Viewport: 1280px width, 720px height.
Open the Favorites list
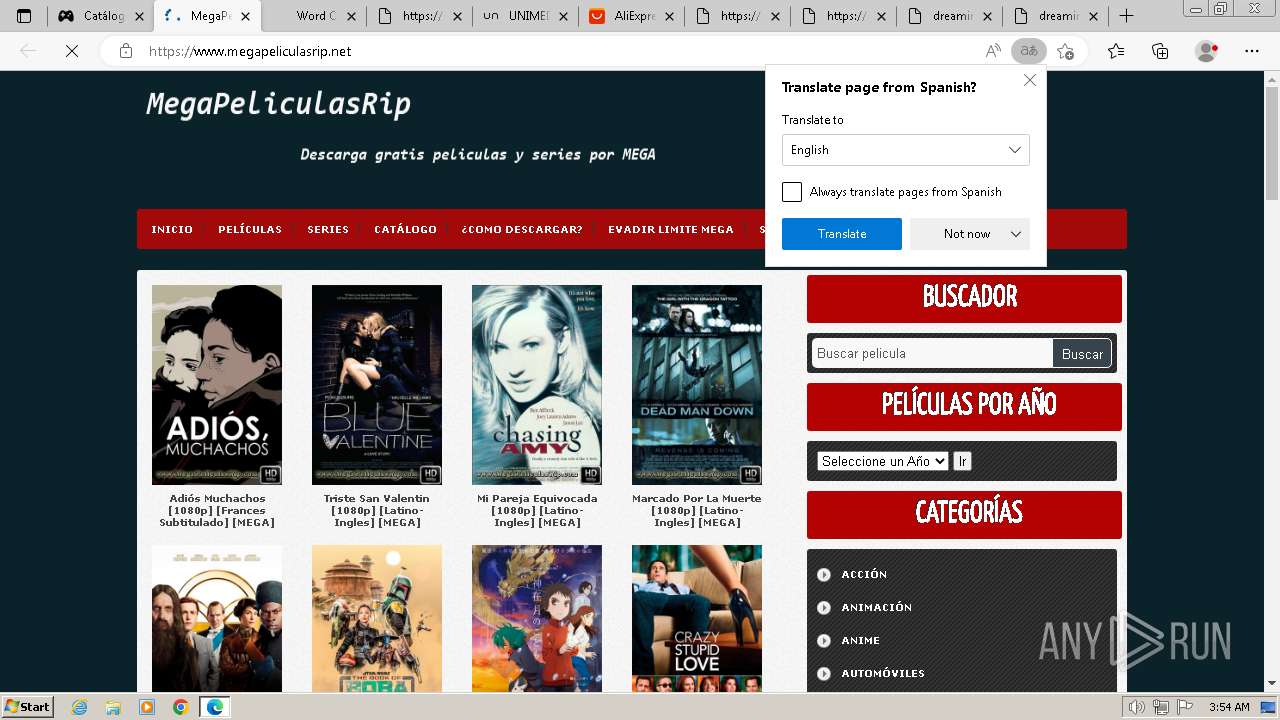pos(1116,51)
